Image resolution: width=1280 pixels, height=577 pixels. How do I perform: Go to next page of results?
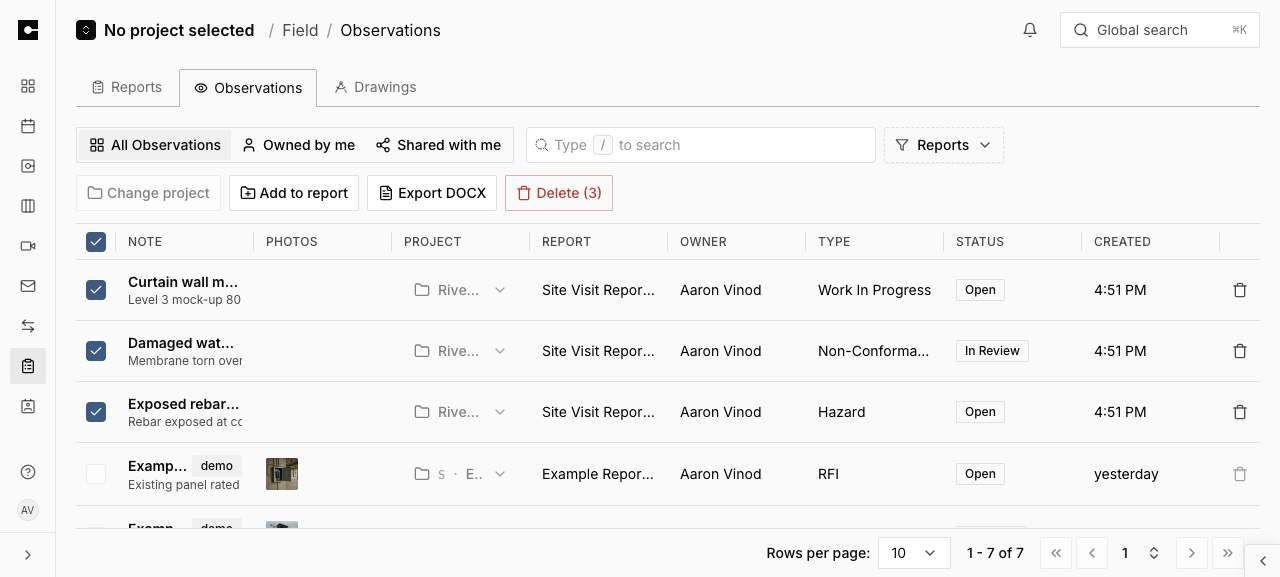click(x=1191, y=553)
